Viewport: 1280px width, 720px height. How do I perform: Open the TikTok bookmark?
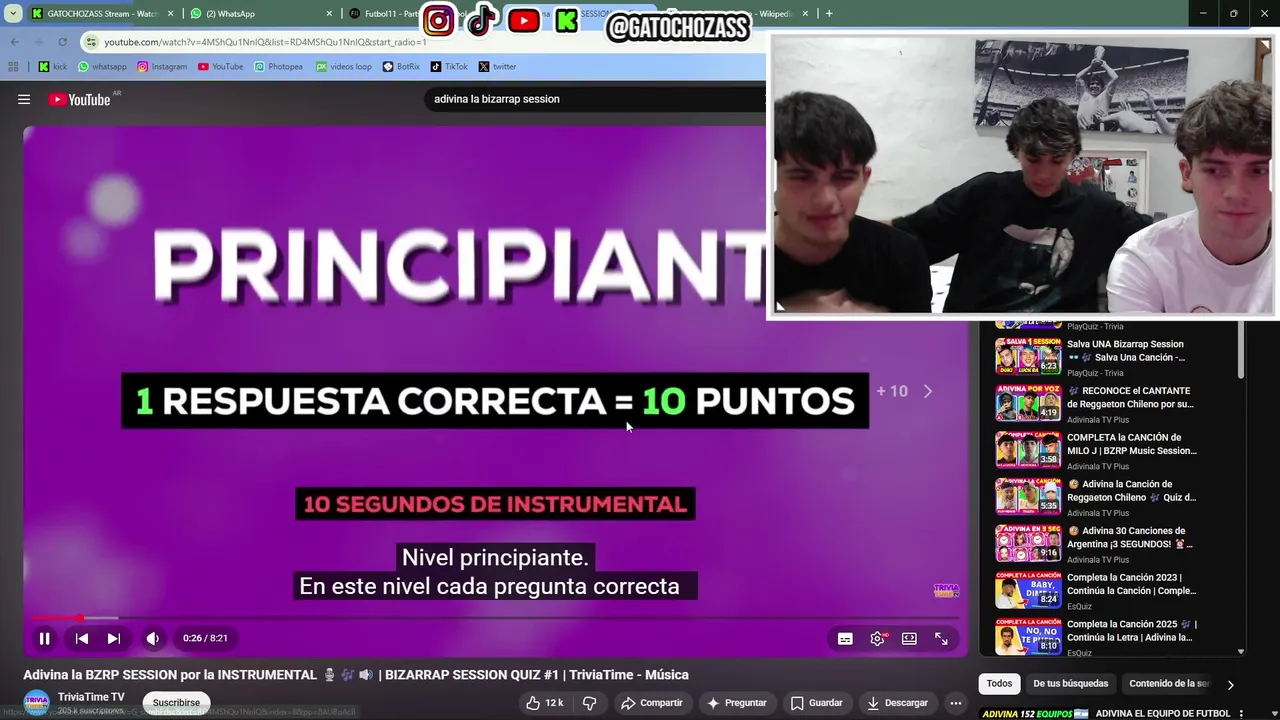tap(449, 67)
